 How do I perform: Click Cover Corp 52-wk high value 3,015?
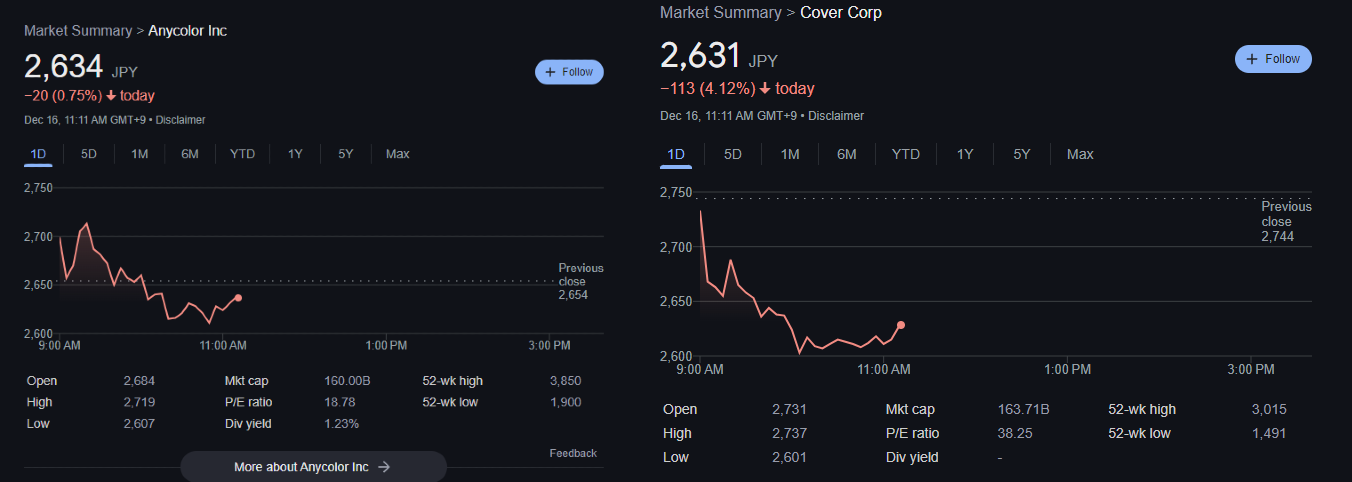(1268, 409)
